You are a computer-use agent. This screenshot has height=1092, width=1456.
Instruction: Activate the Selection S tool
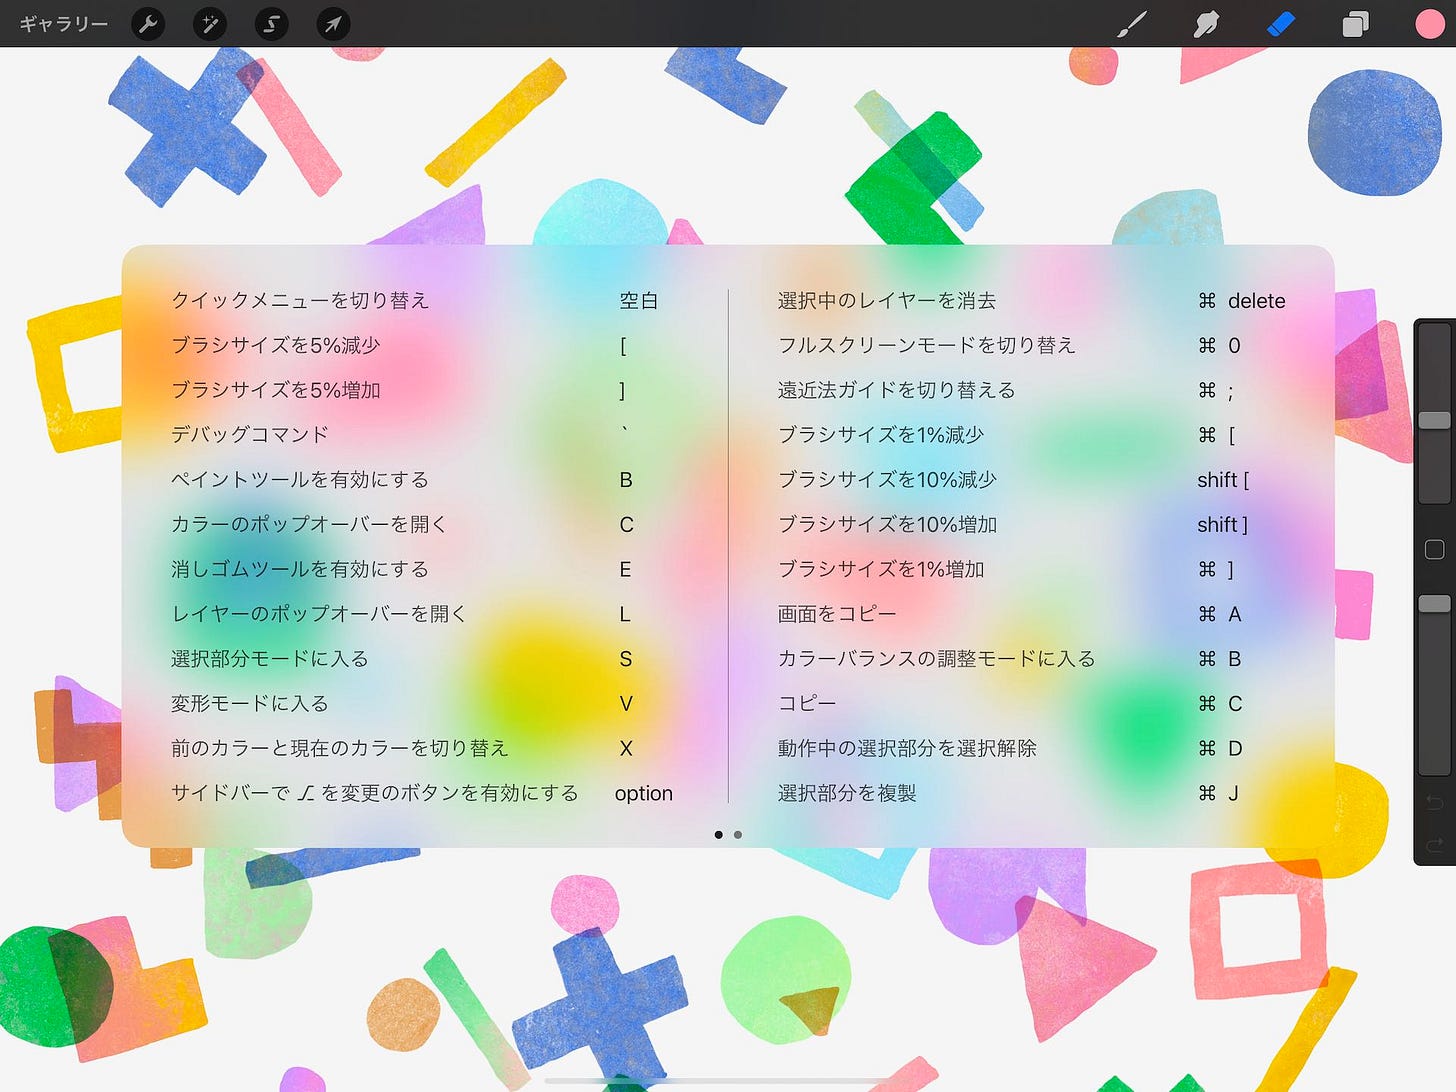pyautogui.click(x=271, y=23)
